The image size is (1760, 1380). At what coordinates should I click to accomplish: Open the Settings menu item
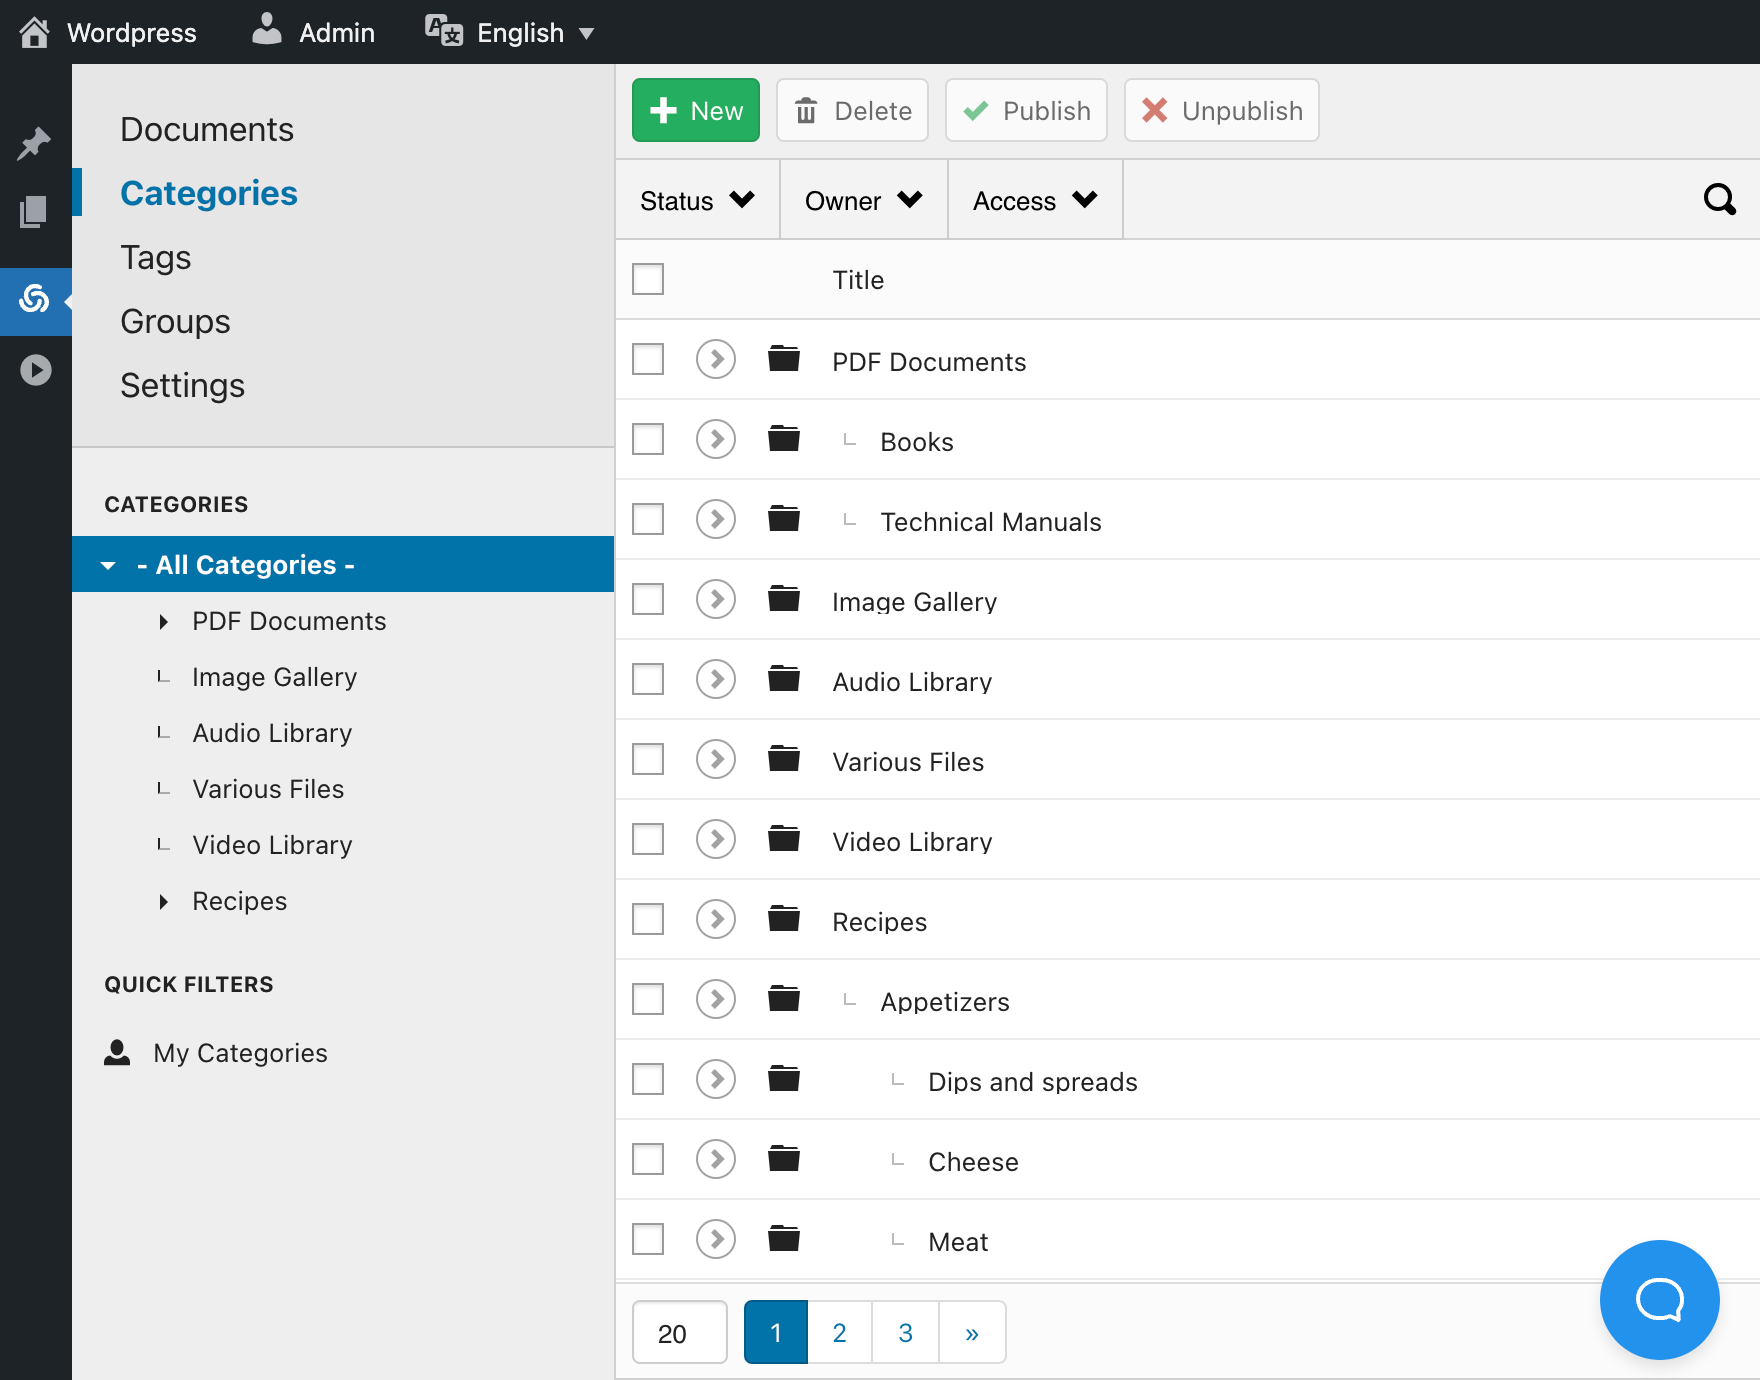(182, 385)
